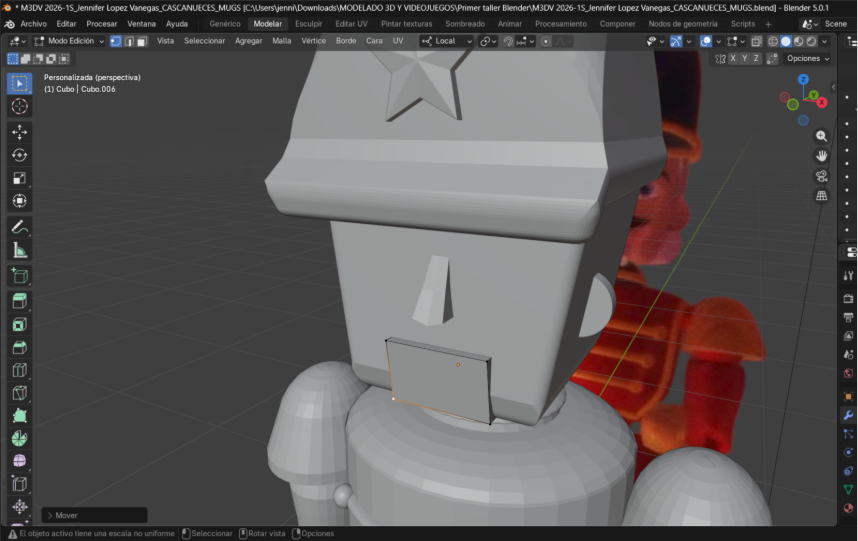Click the zoom magnifier viewport icon
Viewport: 858px width, 541px height.
tap(822, 136)
